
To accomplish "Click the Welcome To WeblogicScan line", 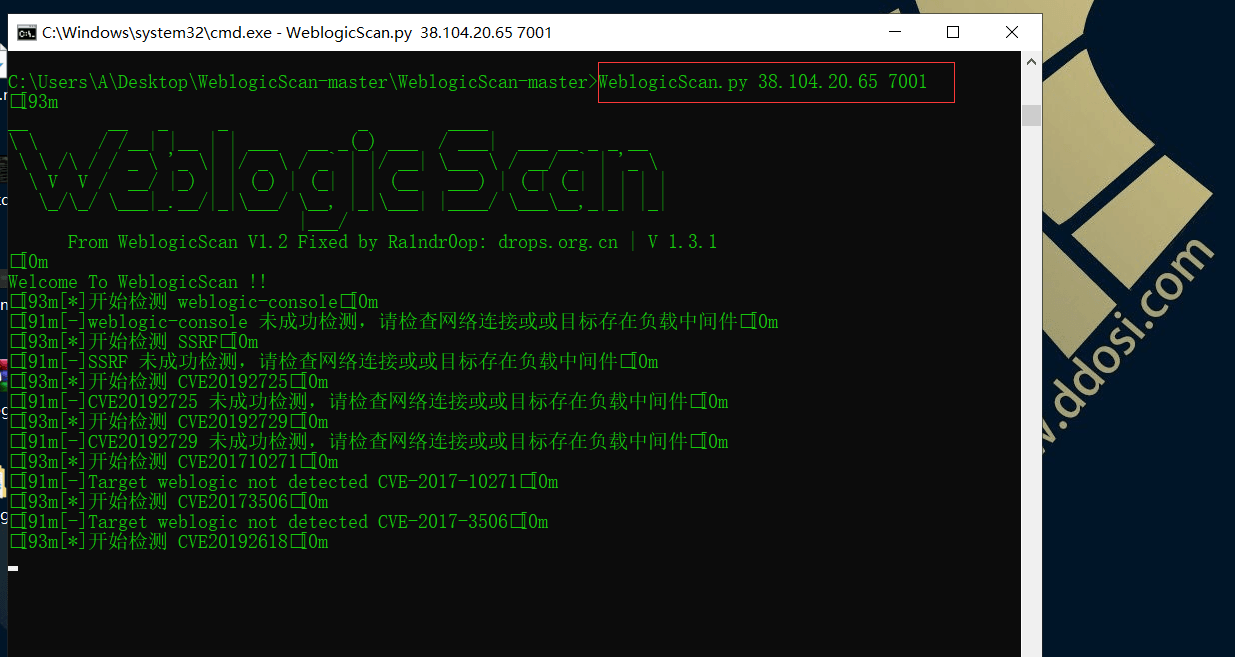I will tap(138, 282).
